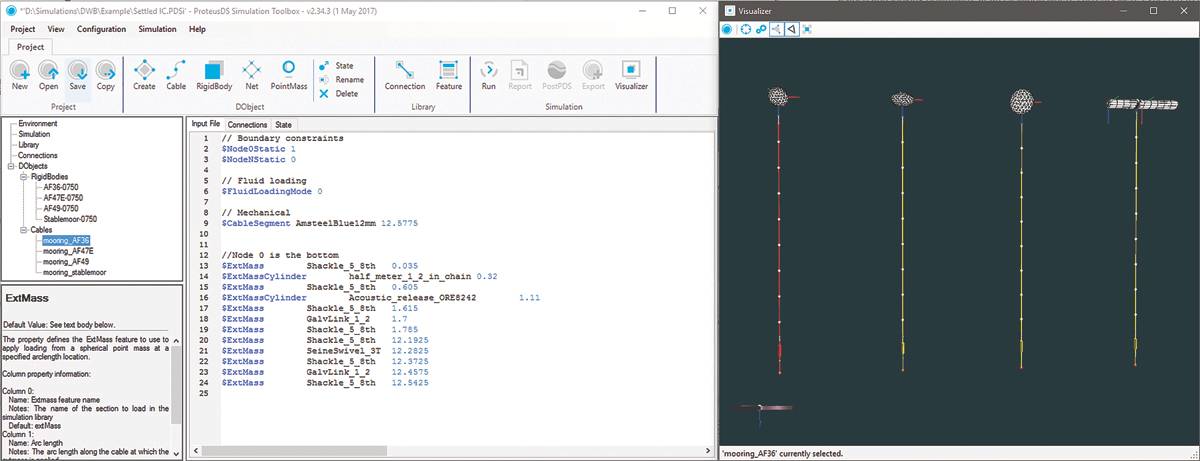Launch PostPDS tool
The height and width of the screenshot is (461, 1200).
[557, 76]
